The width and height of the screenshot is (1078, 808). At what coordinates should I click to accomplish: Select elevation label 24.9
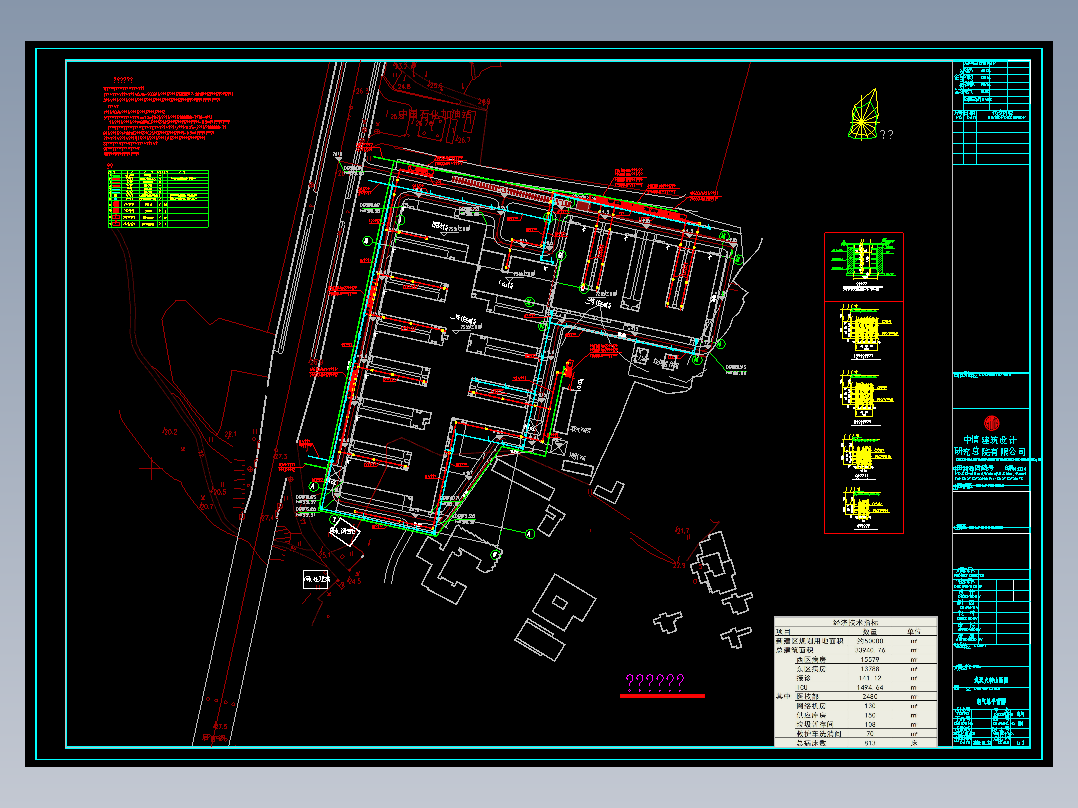point(484,102)
